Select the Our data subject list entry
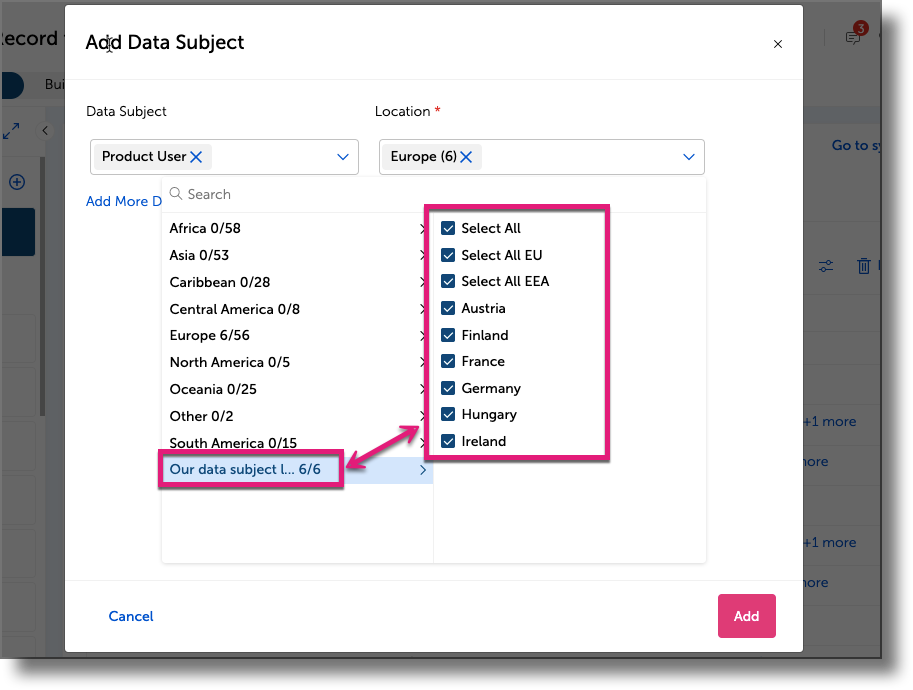 (x=250, y=469)
